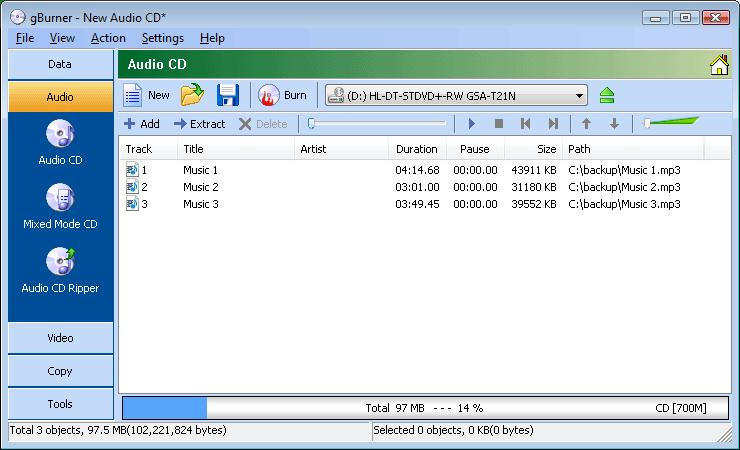This screenshot has width=740, height=450.
Task: Skip to the next track
Action: pyautogui.click(x=553, y=124)
